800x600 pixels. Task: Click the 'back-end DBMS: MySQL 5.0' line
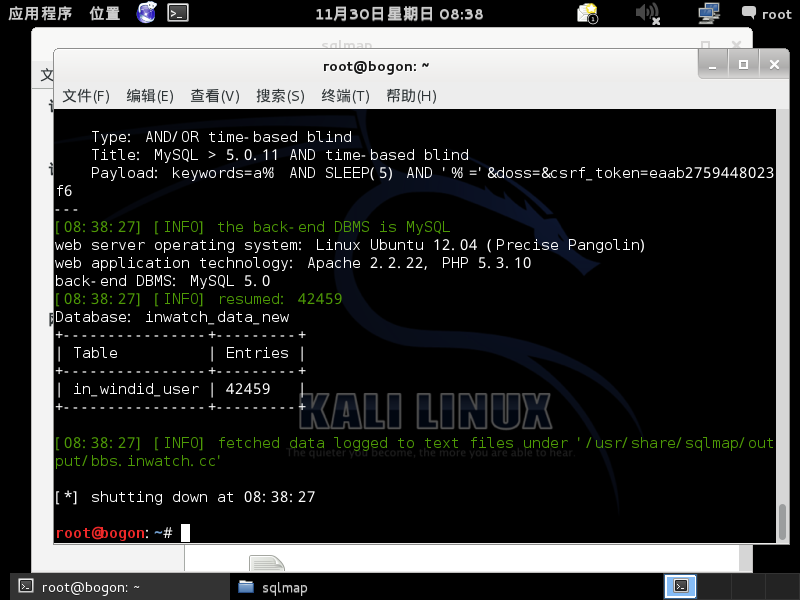click(163, 281)
